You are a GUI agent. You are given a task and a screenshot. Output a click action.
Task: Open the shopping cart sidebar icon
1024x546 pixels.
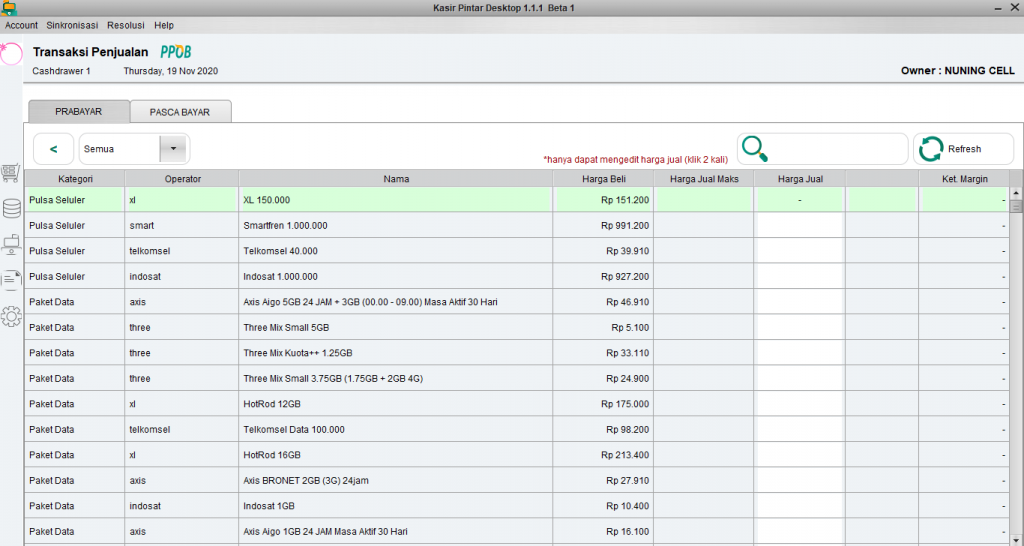[11, 173]
